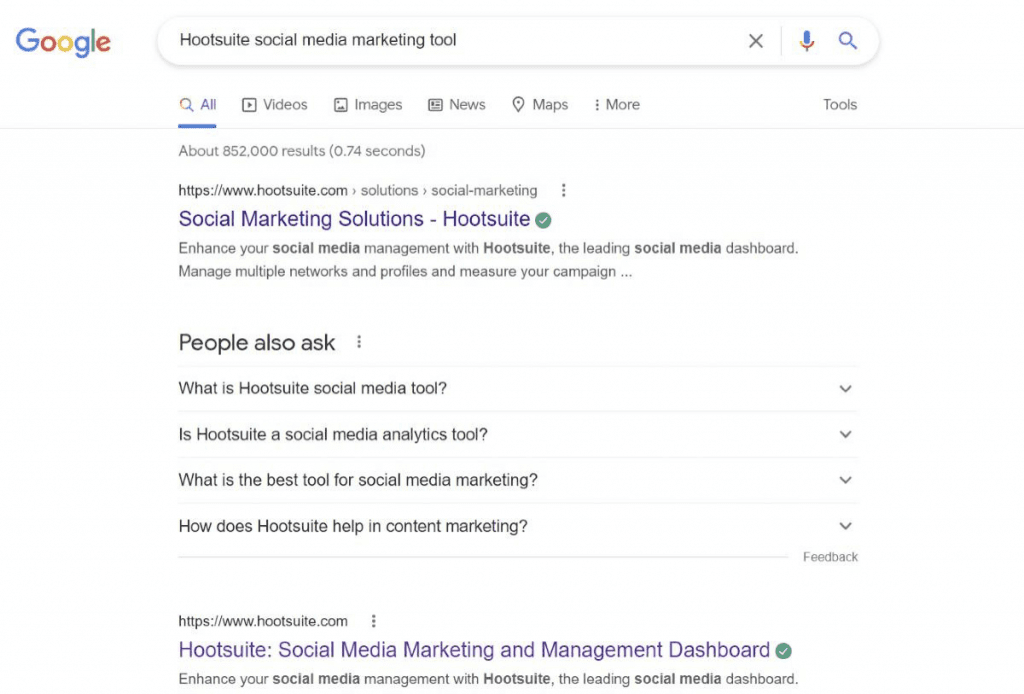1024x694 pixels.
Task: Click verified badge beside Social Marketing Solutions
Action: [x=543, y=220]
